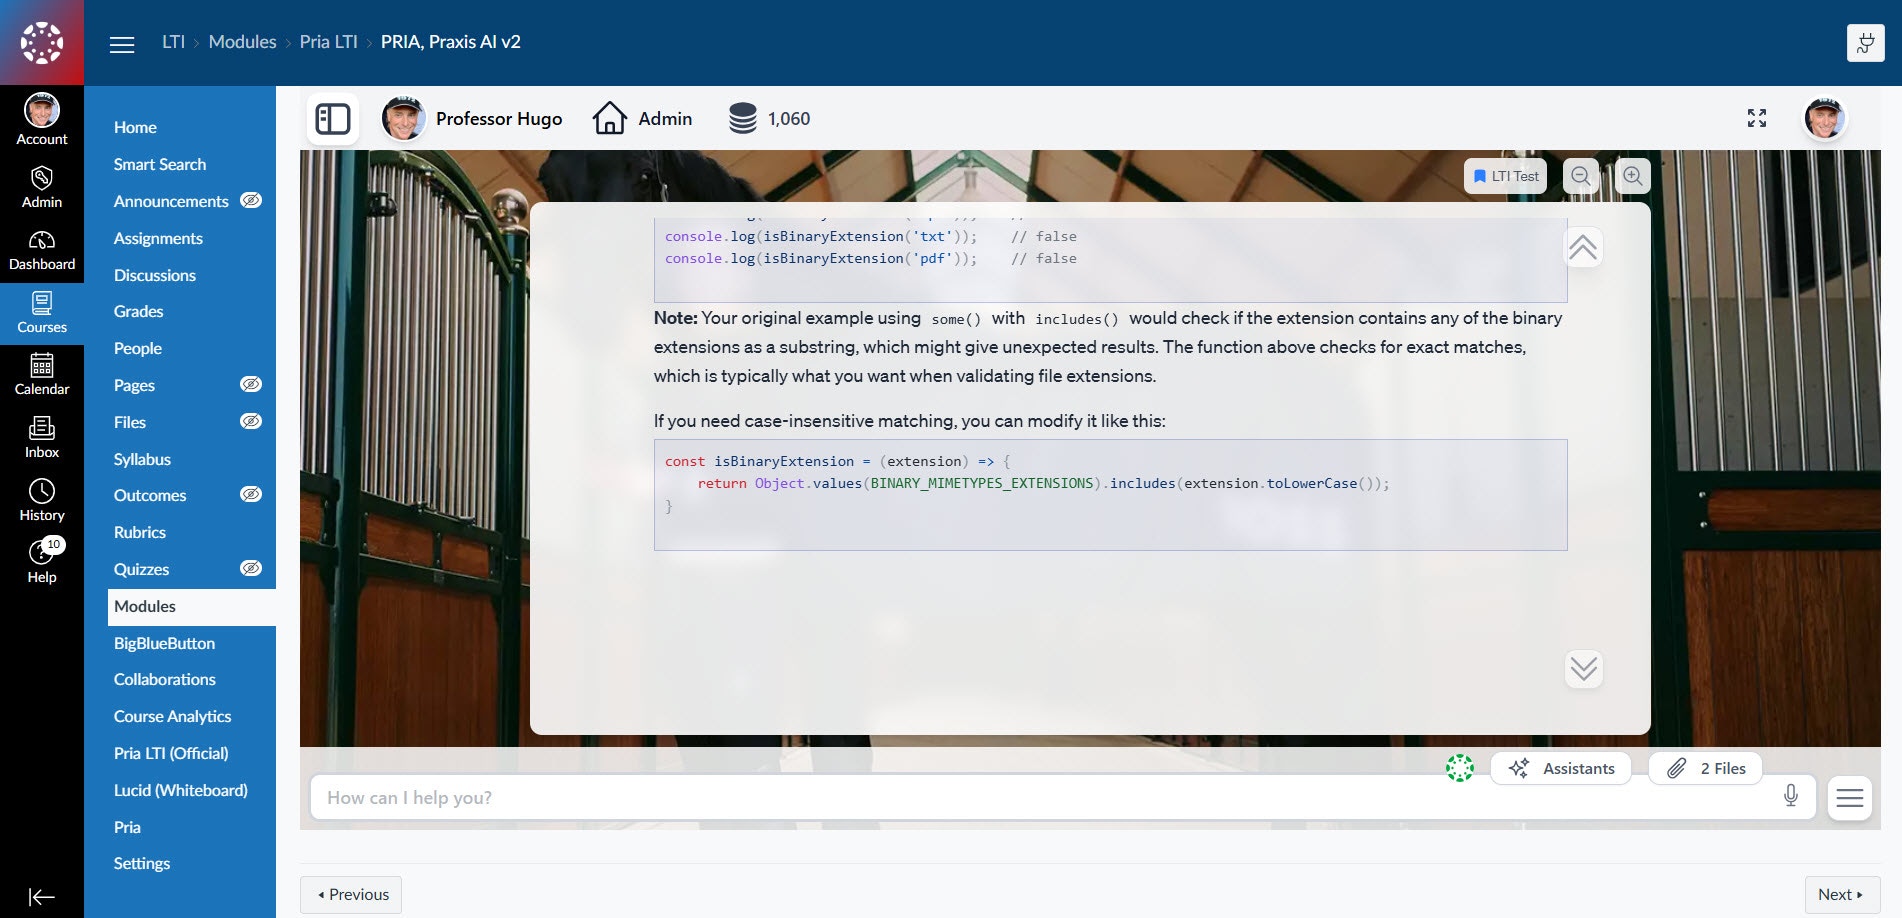Viewport: 1902px width, 918px height.
Task: Open the Canvas logo home link
Action: 42,43
